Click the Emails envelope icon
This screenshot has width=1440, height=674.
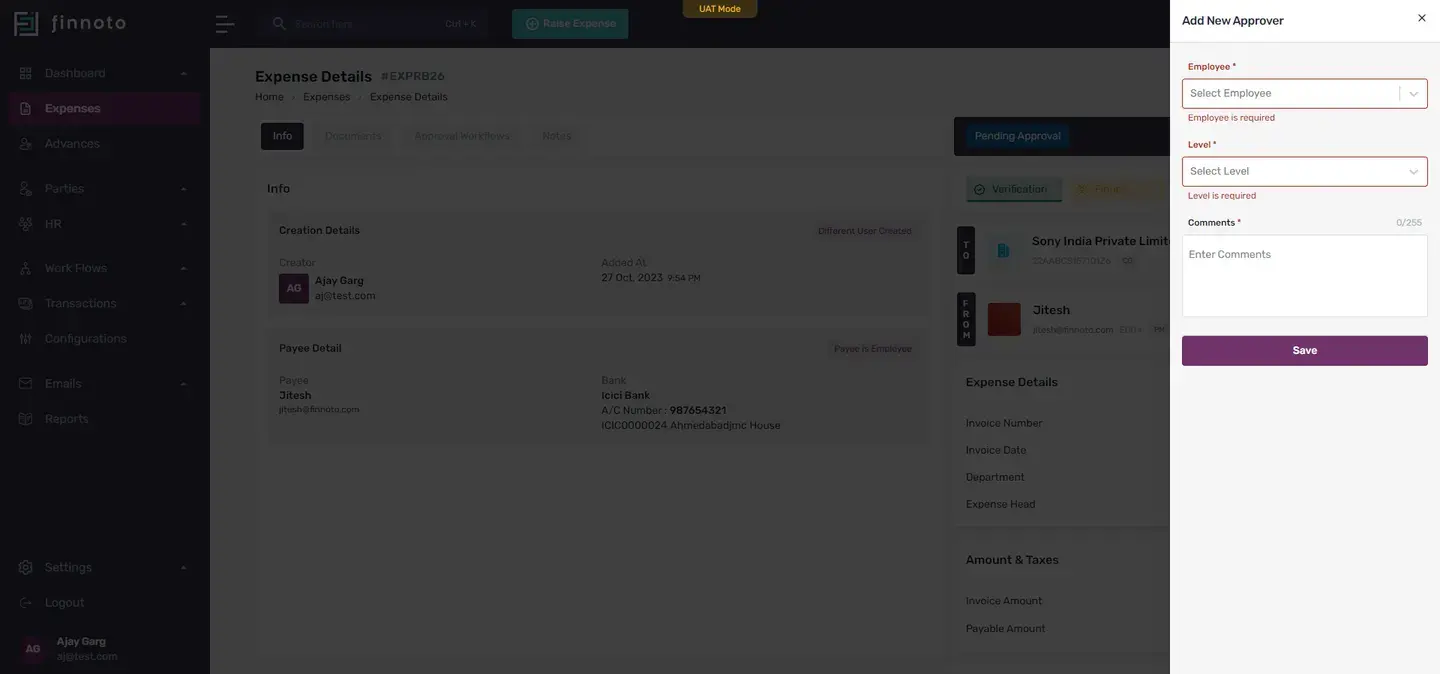tap(26, 384)
